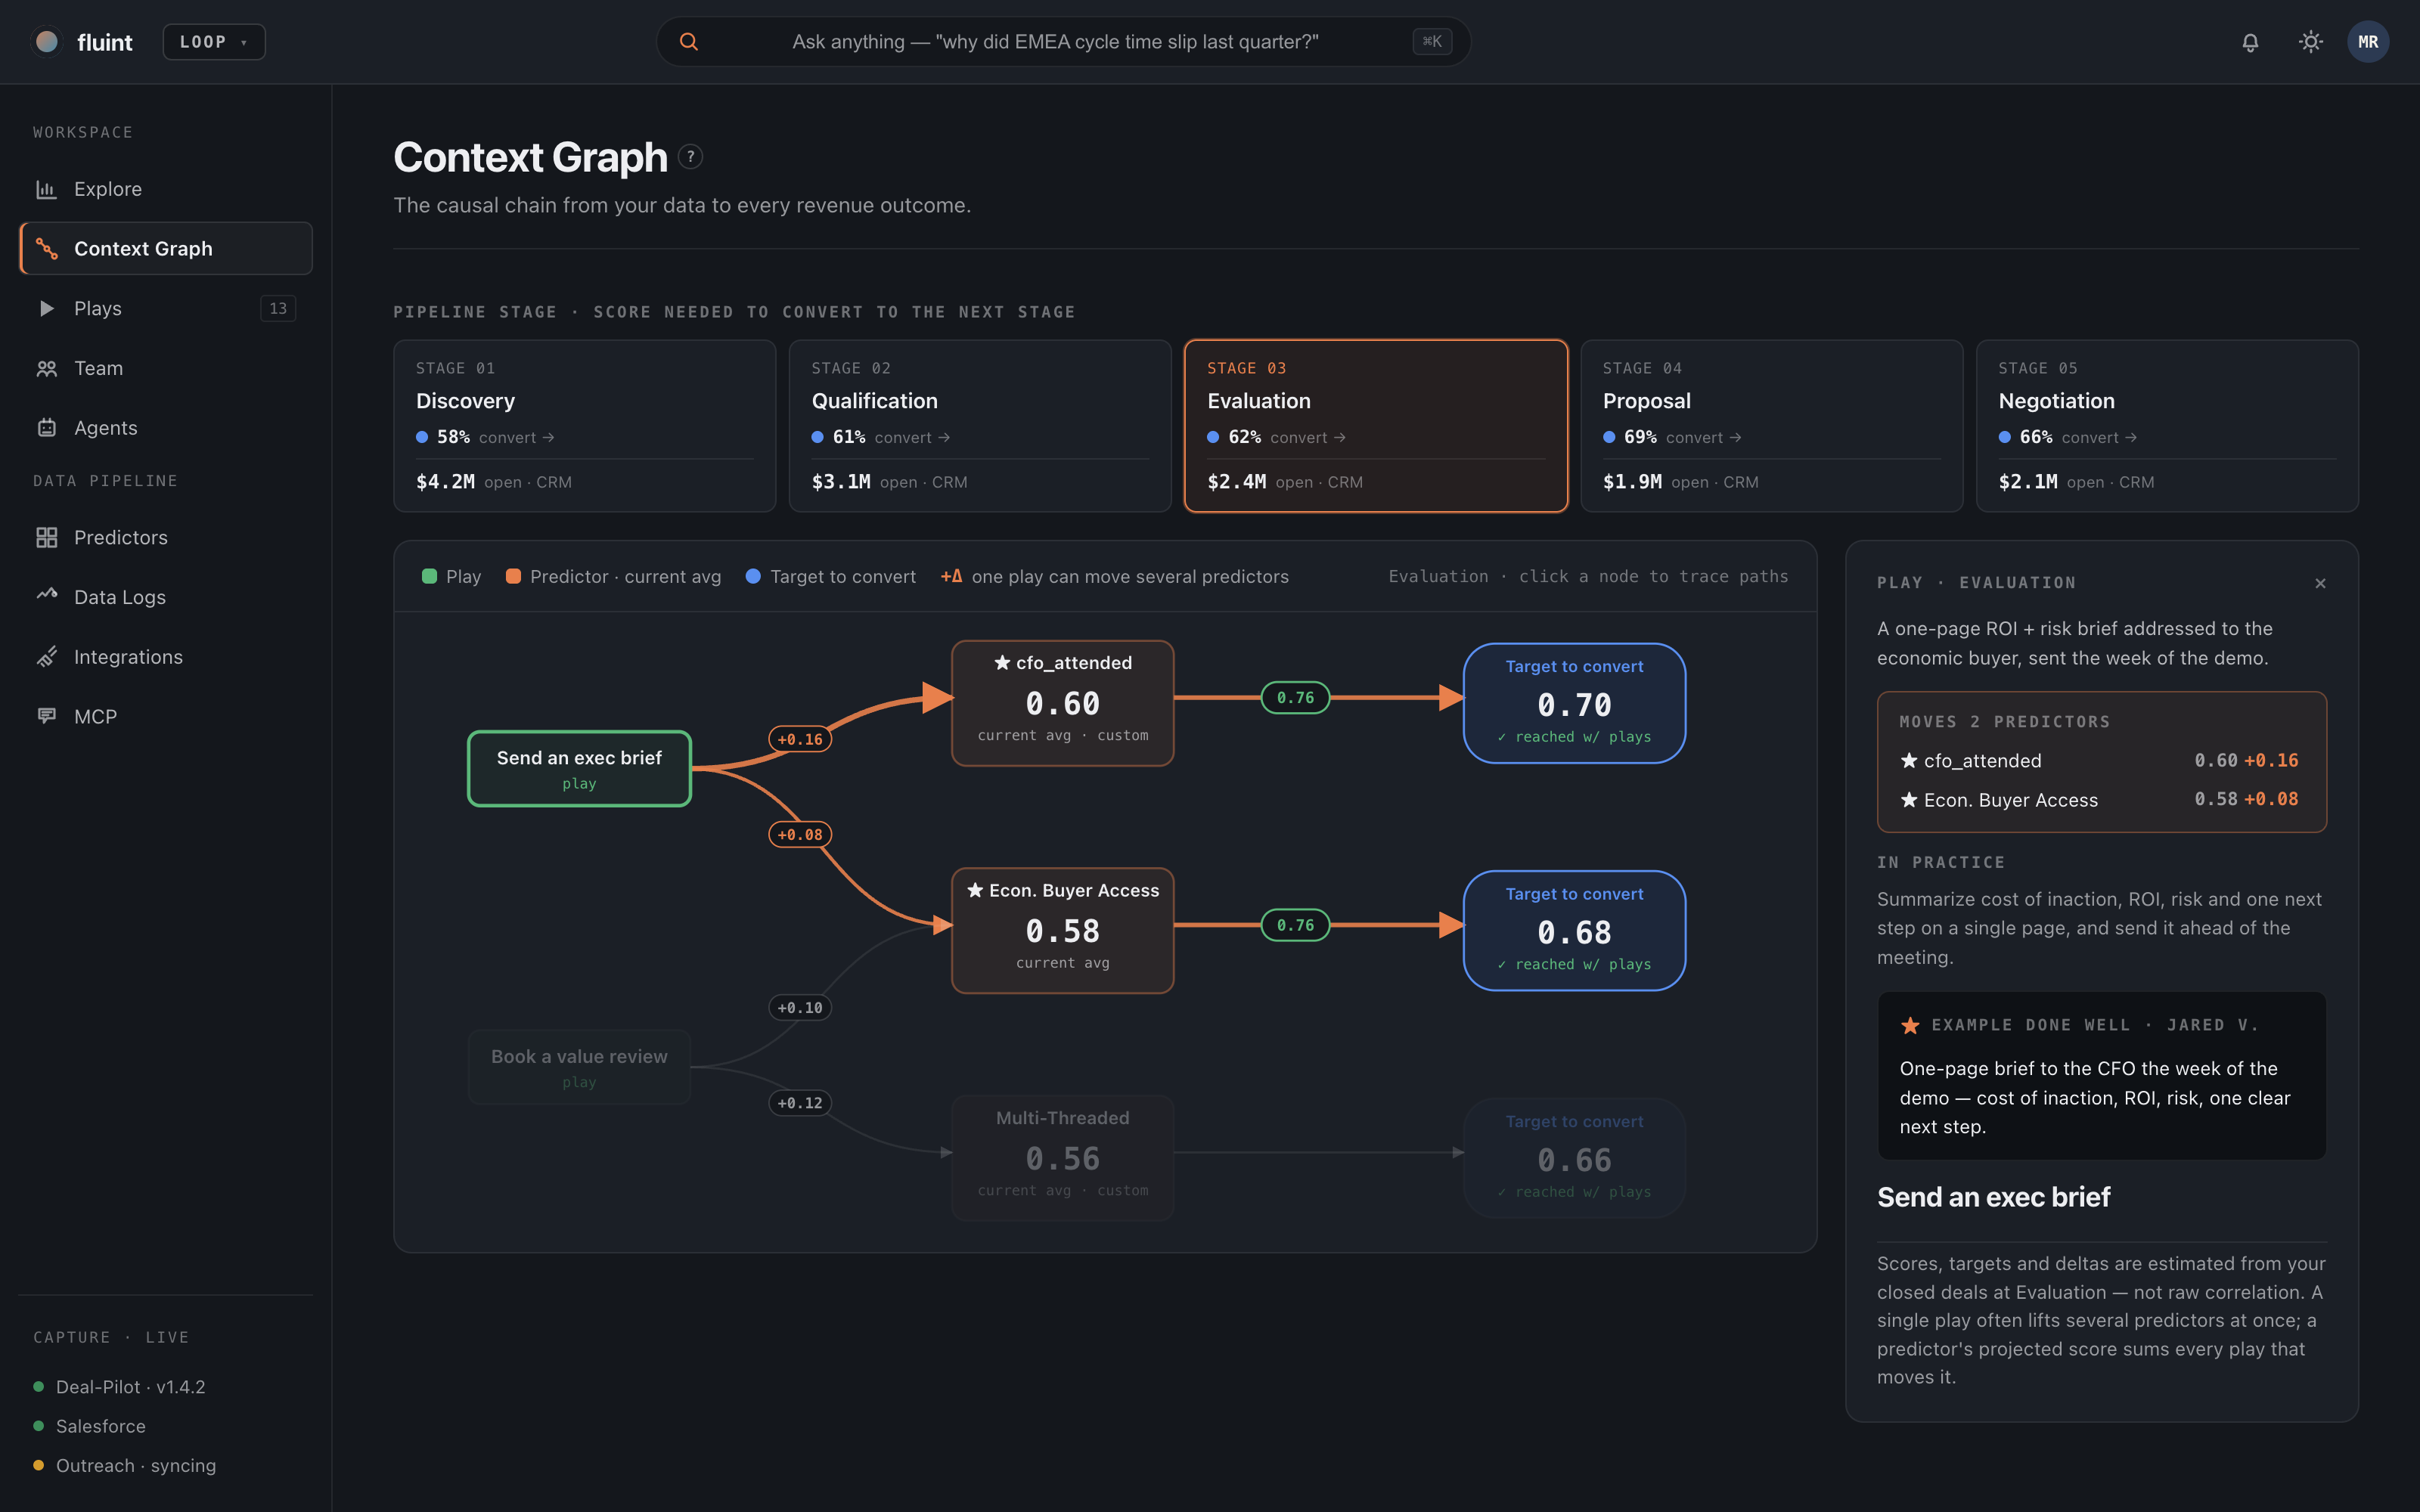Open notifications bell
This screenshot has height=1512, width=2420.
tap(2250, 42)
